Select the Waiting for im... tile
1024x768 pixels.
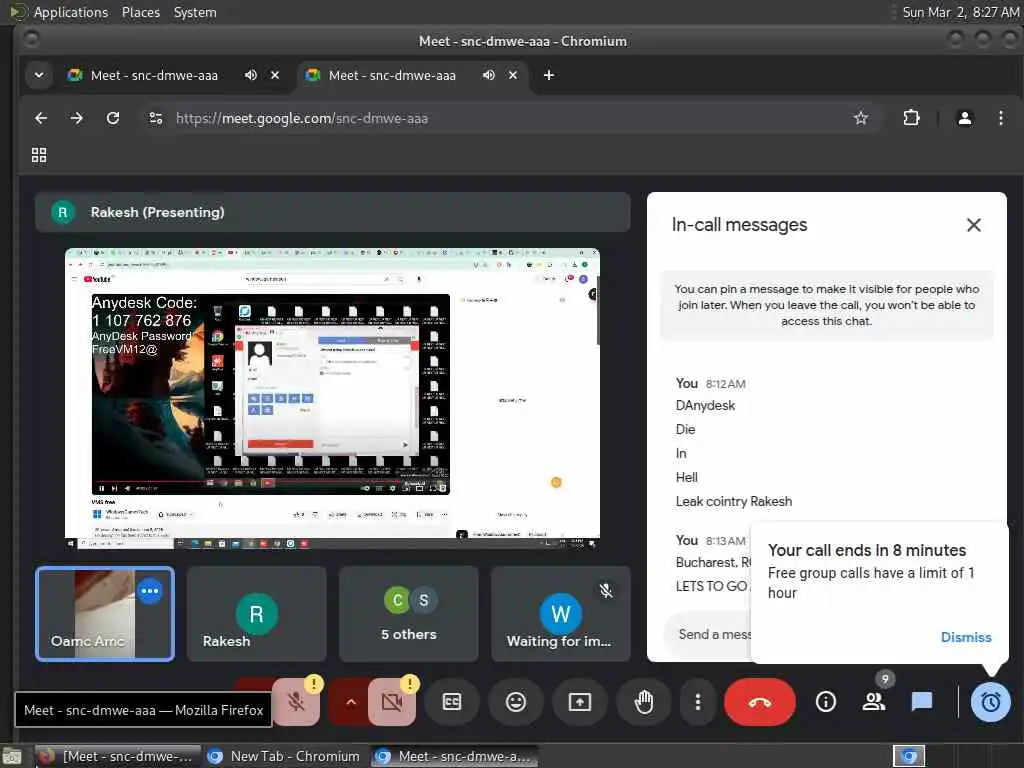tap(560, 614)
